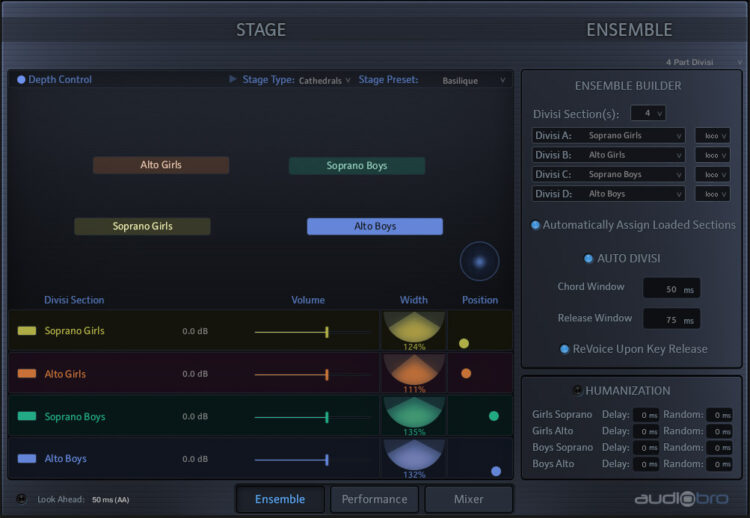This screenshot has width=750, height=518.
Task: Select the Alto Boys block on stage
Action: [375, 226]
